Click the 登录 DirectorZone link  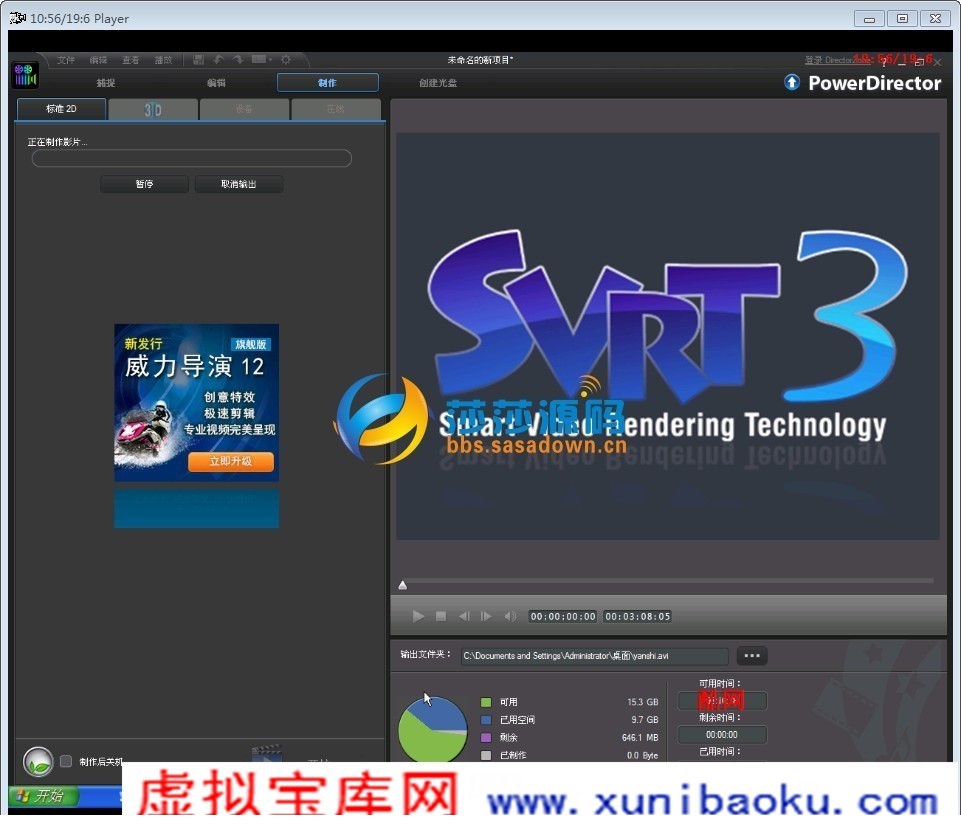coord(835,60)
